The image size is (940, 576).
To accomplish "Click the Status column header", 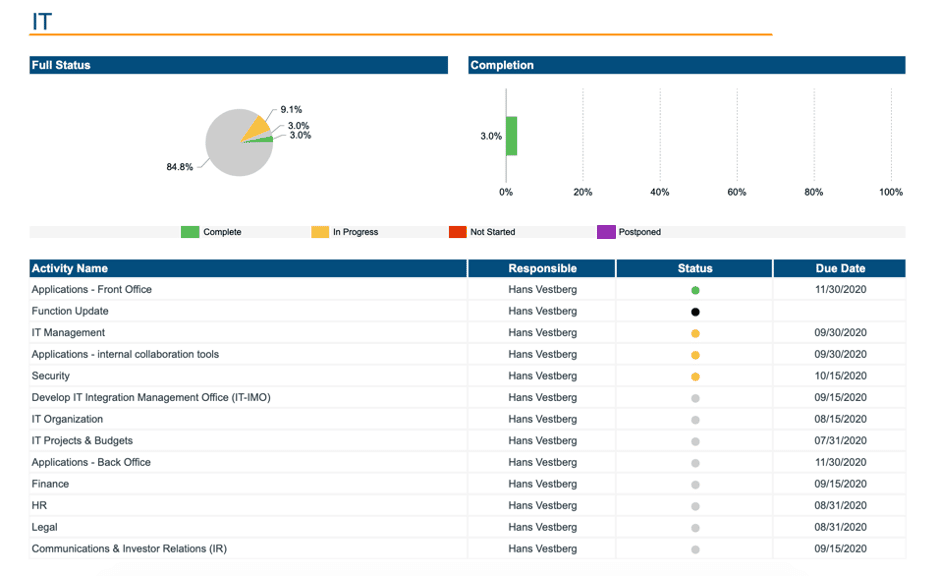I will coord(694,269).
